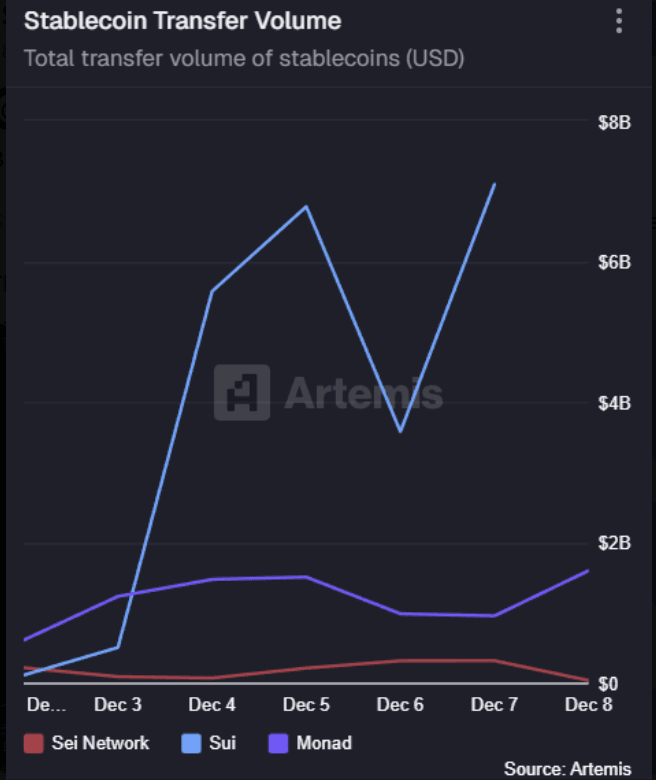Click the Monad line endpoint at Dec 8
Screen dimensions: 656x780
[x=588, y=571]
